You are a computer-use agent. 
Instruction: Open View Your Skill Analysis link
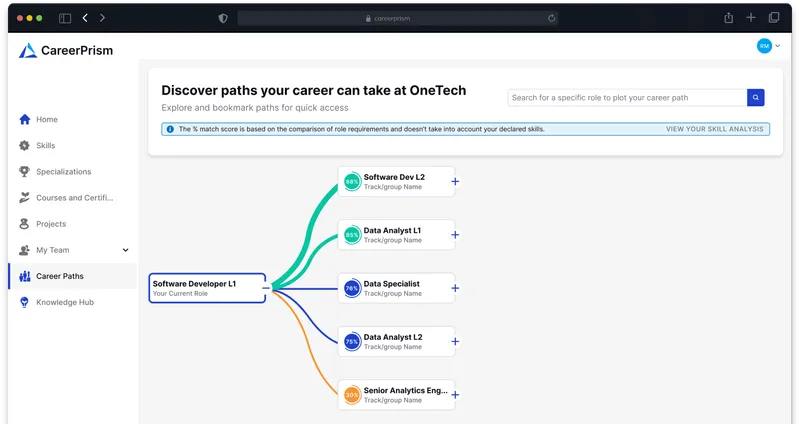coord(714,129)
